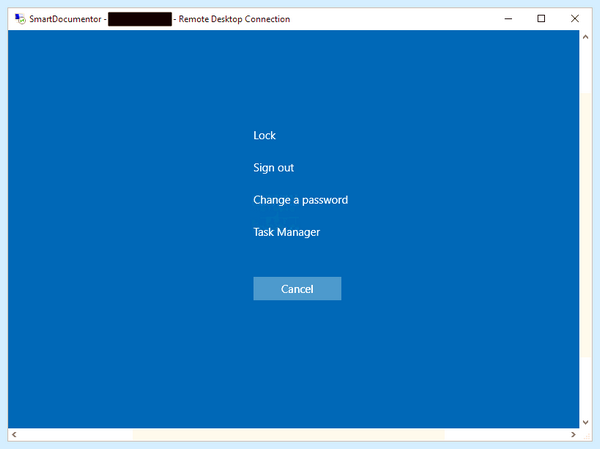The height and width of the screenshot is (449, 600).
Task: Close the Remote Desktop Connection window
Action: pyautogui.click(x=574, y=19)
